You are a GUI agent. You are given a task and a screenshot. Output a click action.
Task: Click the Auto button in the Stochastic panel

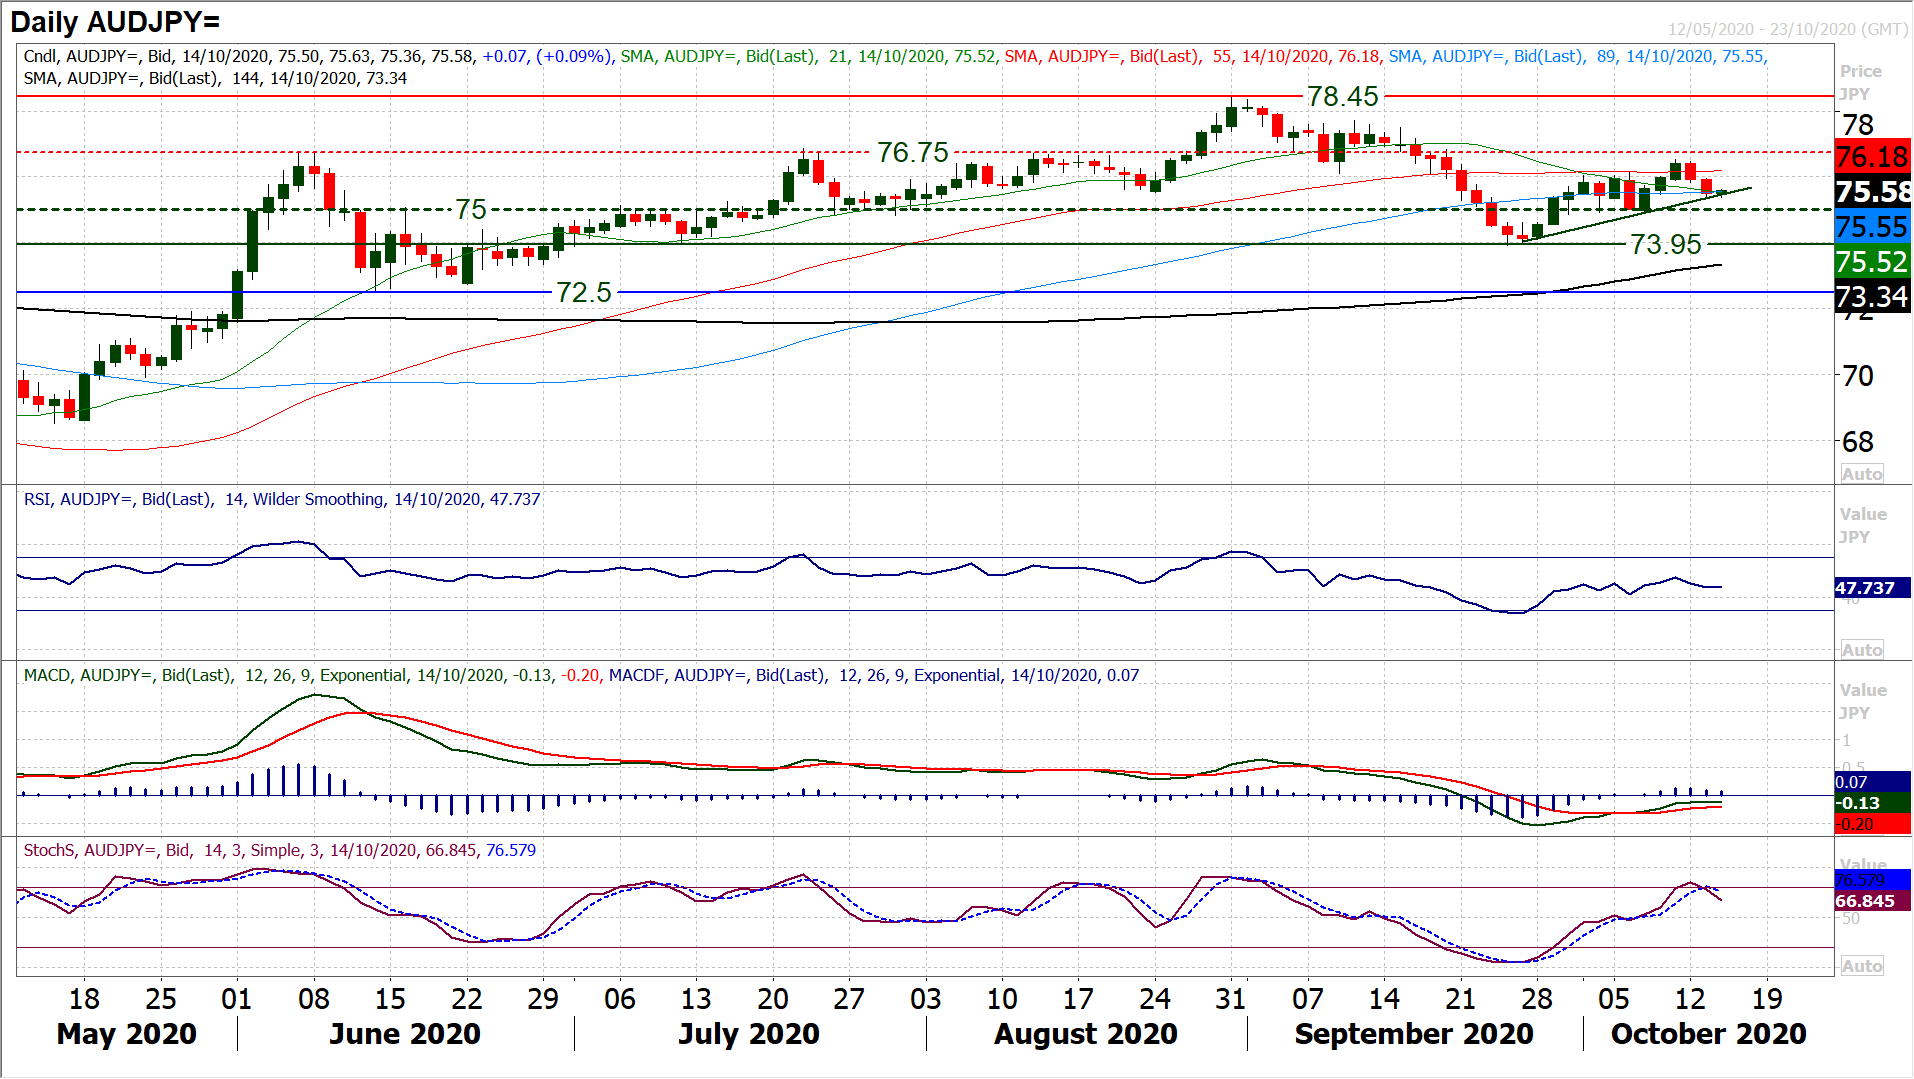pyautogui.click(x=1862, y=965)
